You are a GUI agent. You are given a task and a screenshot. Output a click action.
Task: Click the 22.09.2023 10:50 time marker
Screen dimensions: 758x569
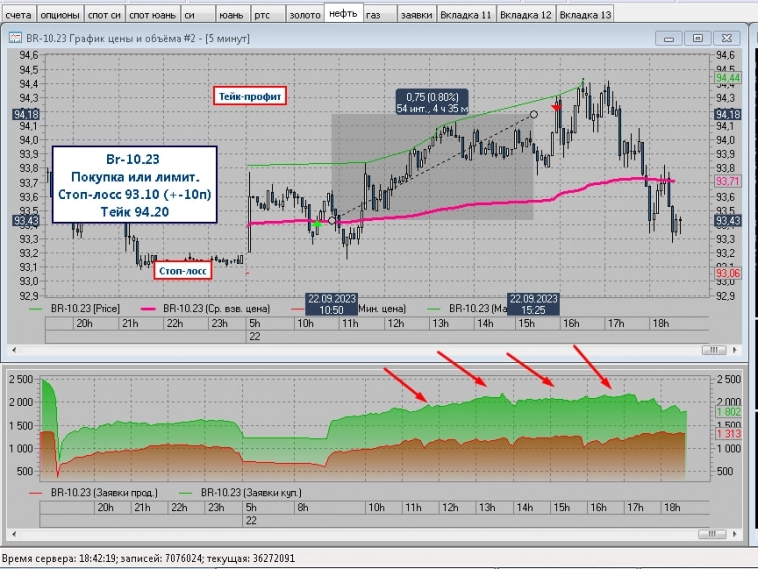[x=331, y=304]
